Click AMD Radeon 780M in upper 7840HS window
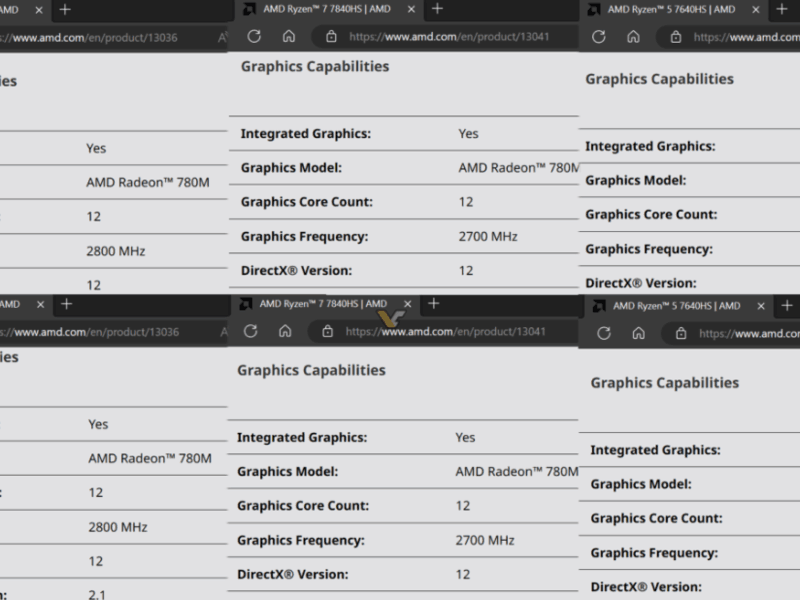 tap(518, 168)
